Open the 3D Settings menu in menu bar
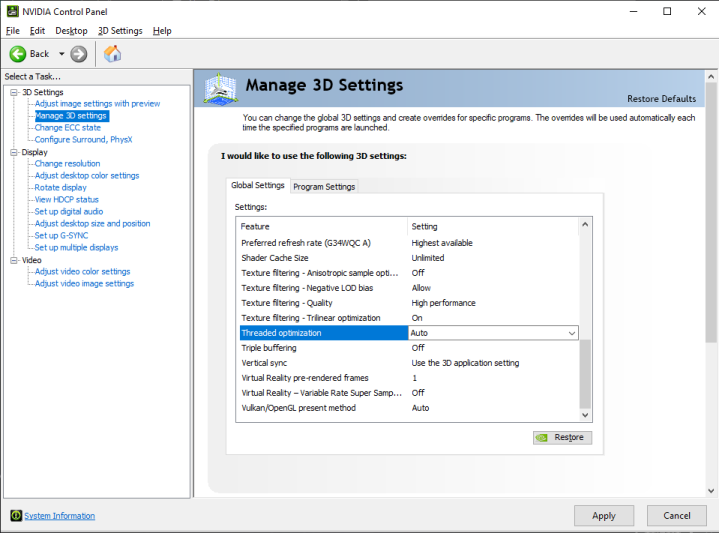719x533 pixels. [x=120, y=31]
